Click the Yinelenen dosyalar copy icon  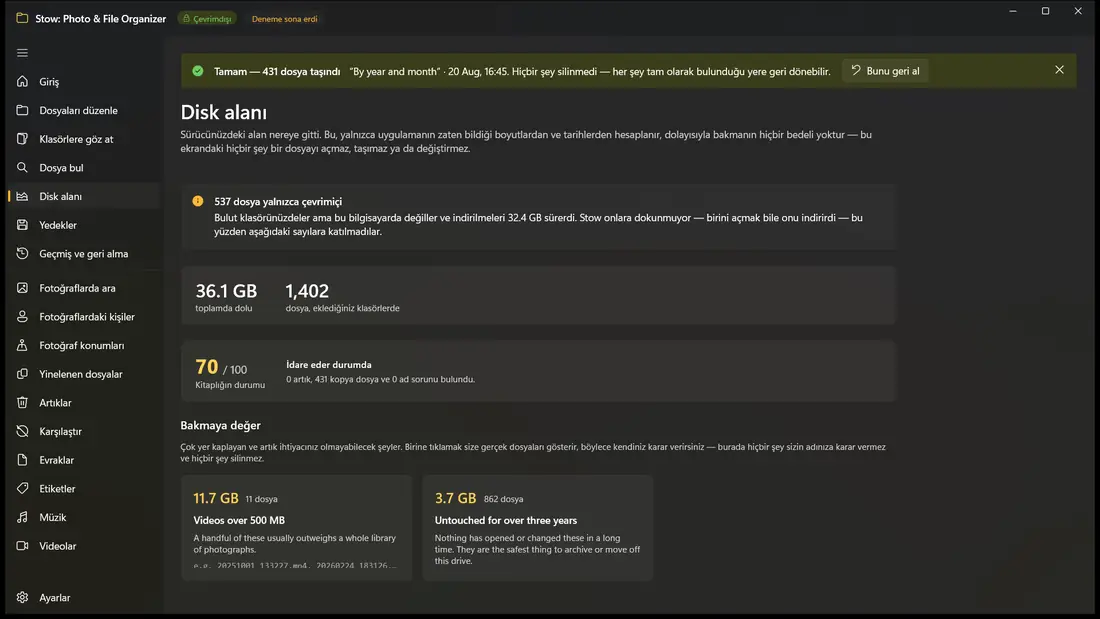[x=22, y=374]
